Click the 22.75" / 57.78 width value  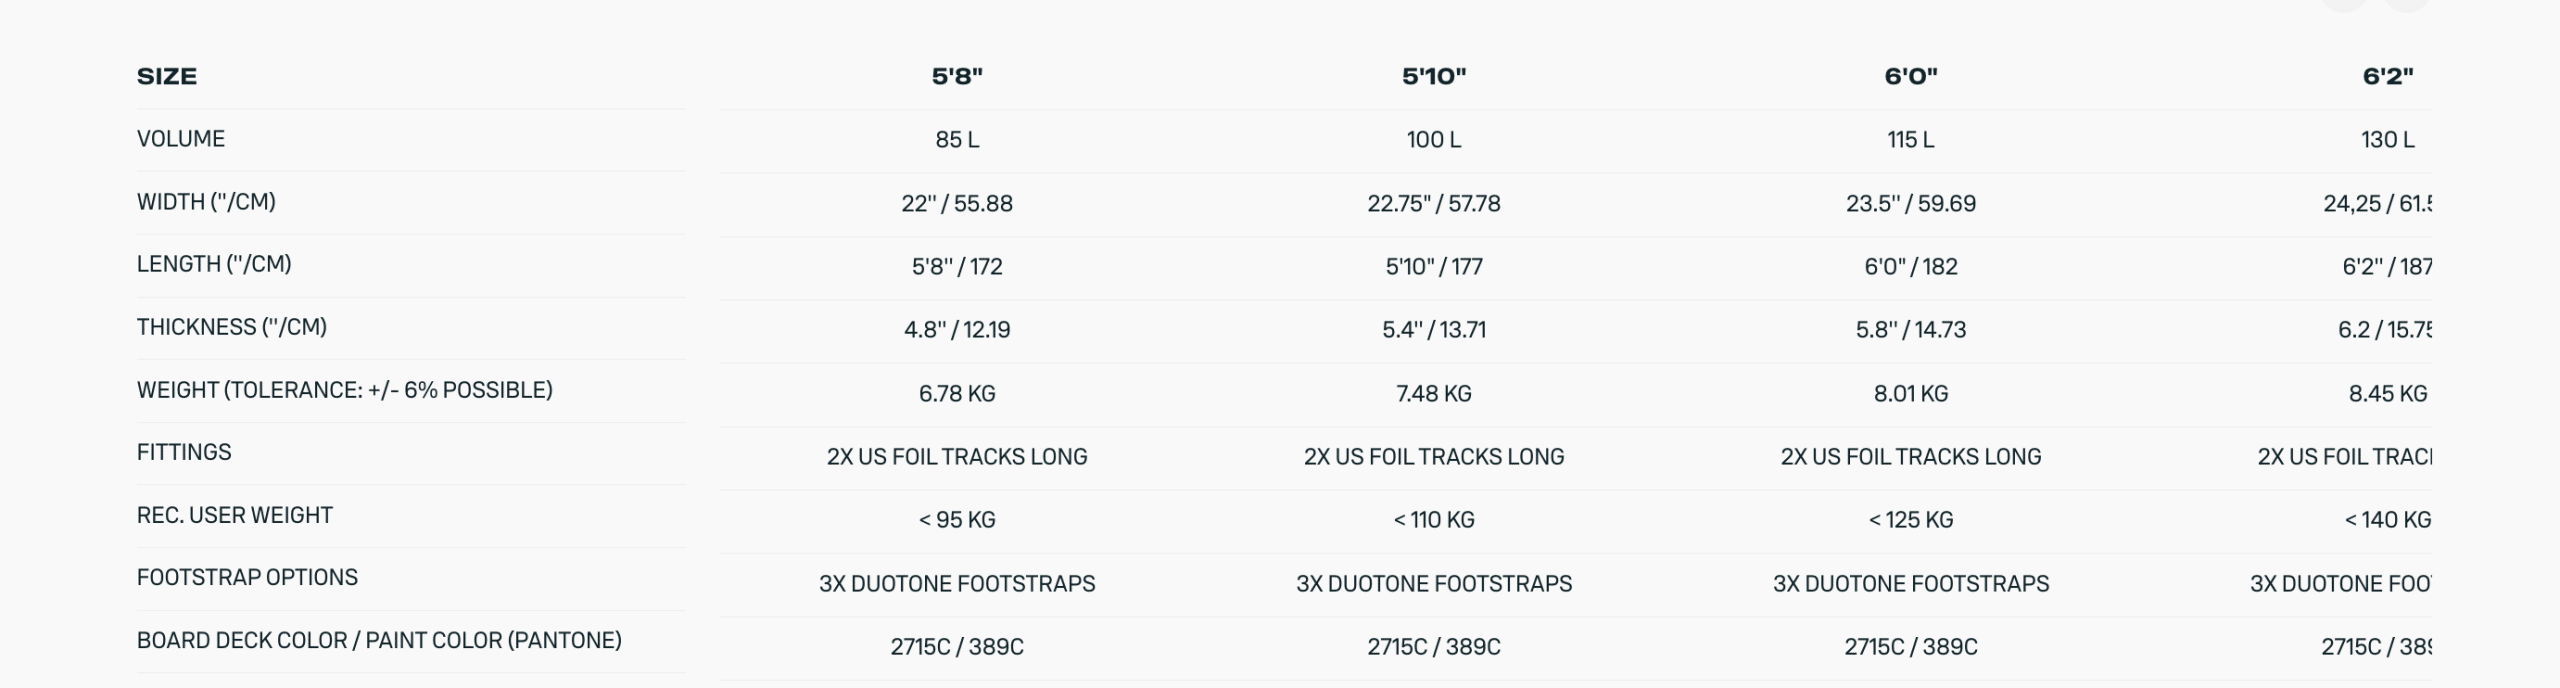(x=1433, y=204)
